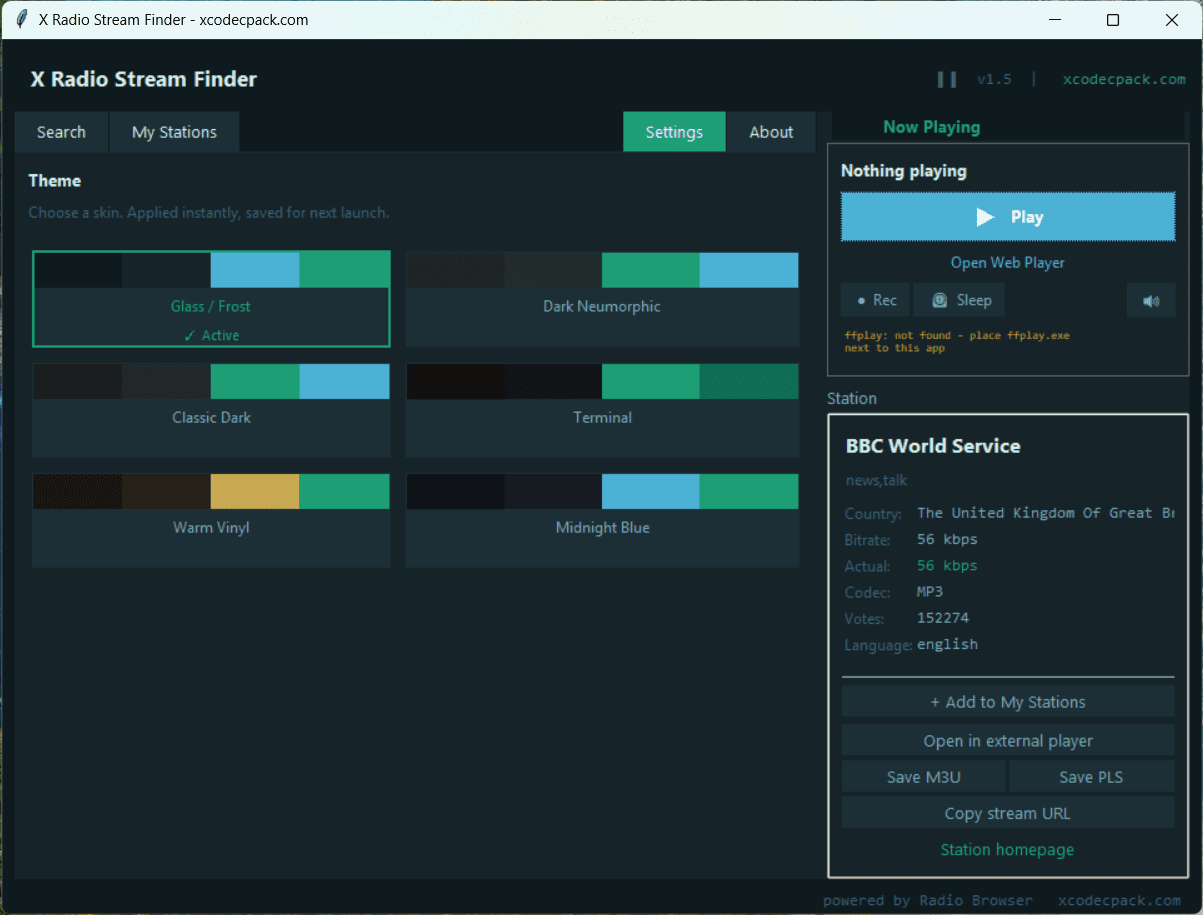This screenshot has height=915, width=1203.
Task: Go to the About tab
Action: 771,132
